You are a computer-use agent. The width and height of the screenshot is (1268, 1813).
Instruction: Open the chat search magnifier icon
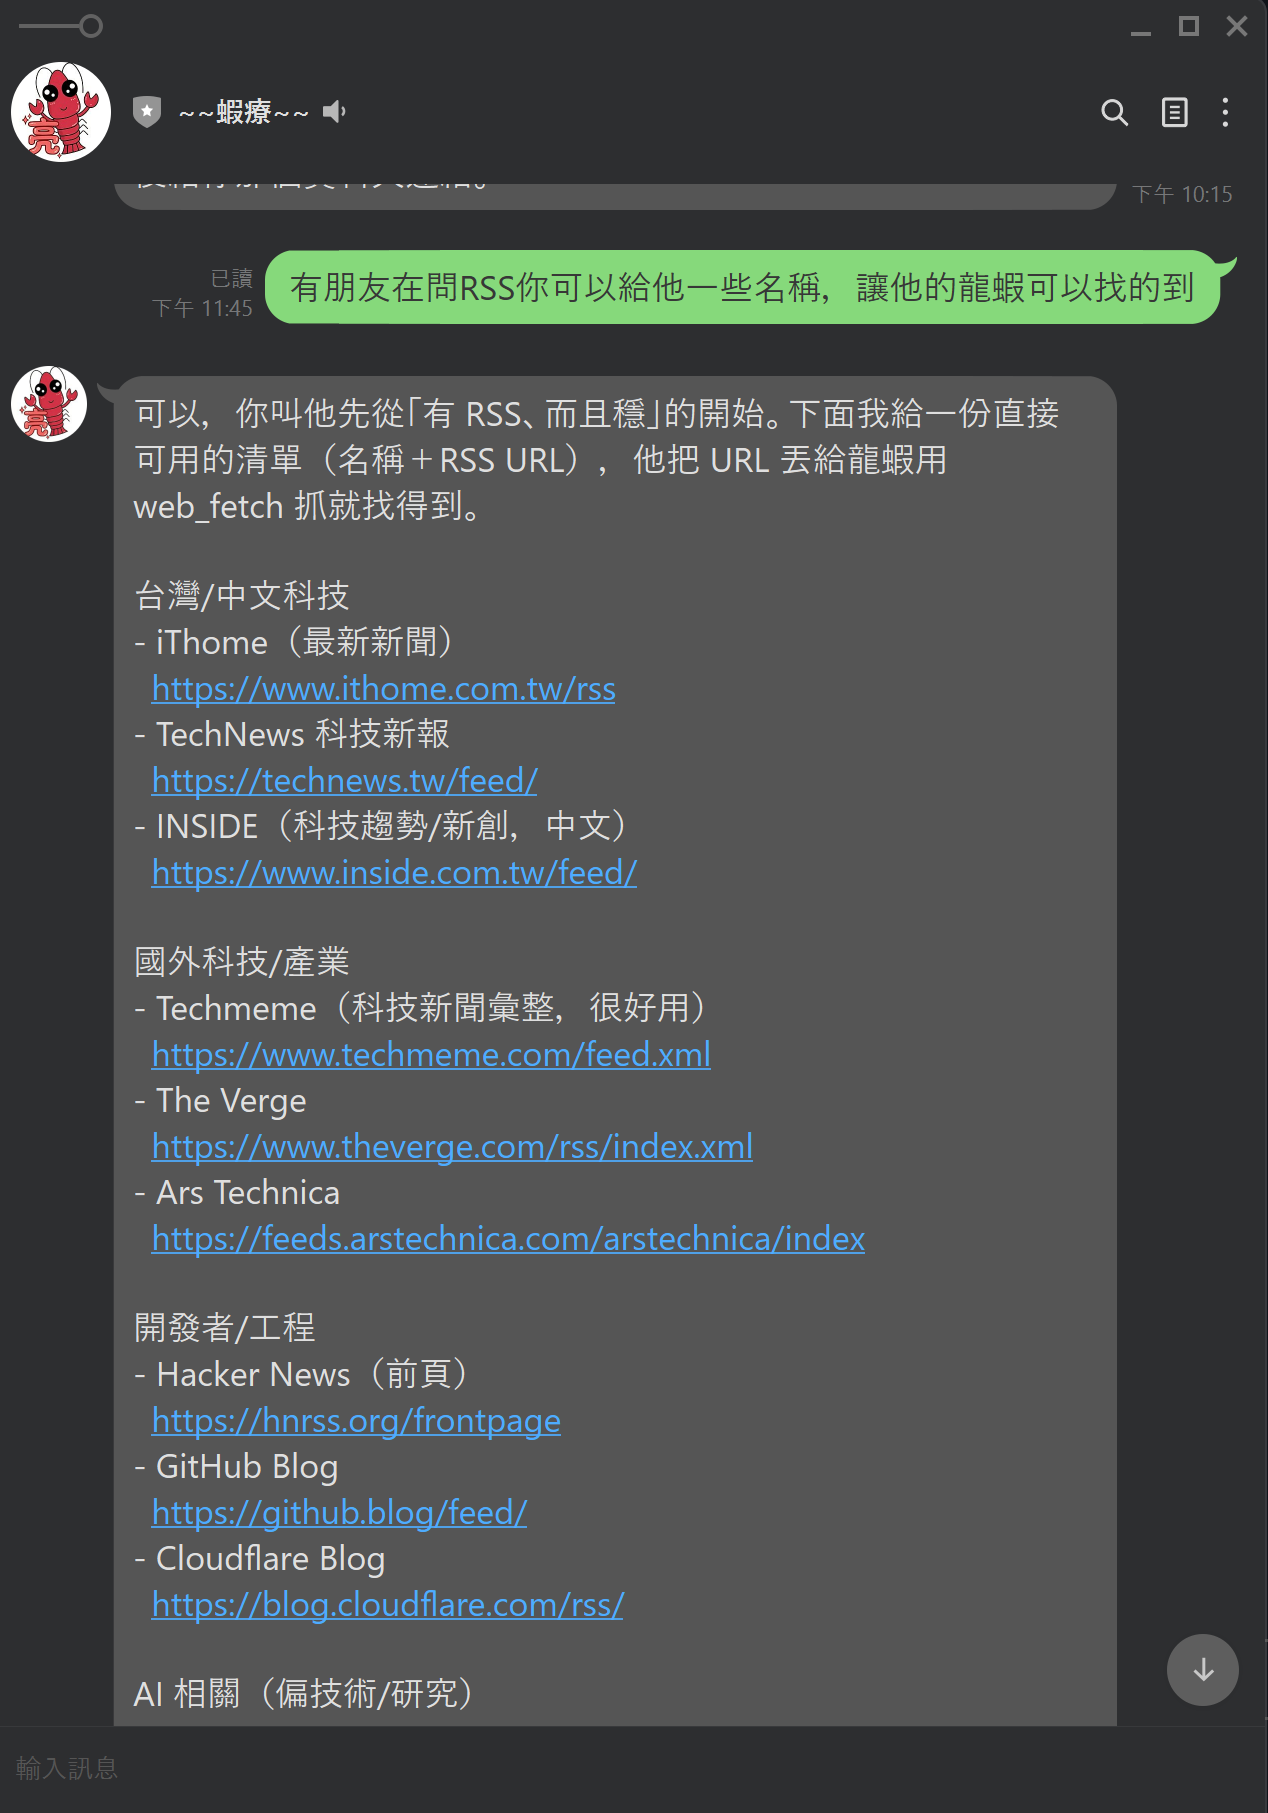[1114, 112]
